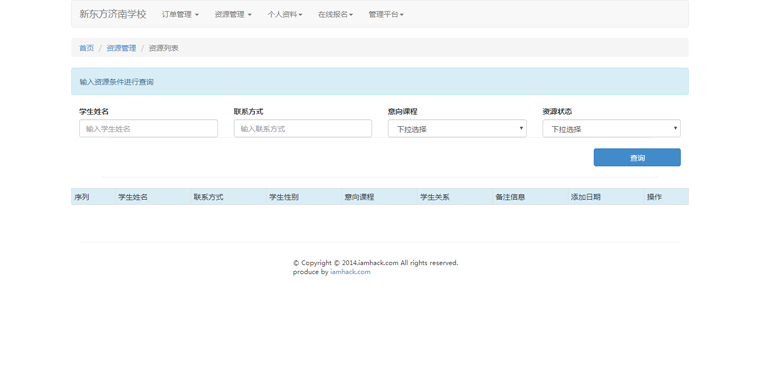Click the 新东方济南学校 brand title
Viewport: 760px width, 386px height.
point(113,14)
